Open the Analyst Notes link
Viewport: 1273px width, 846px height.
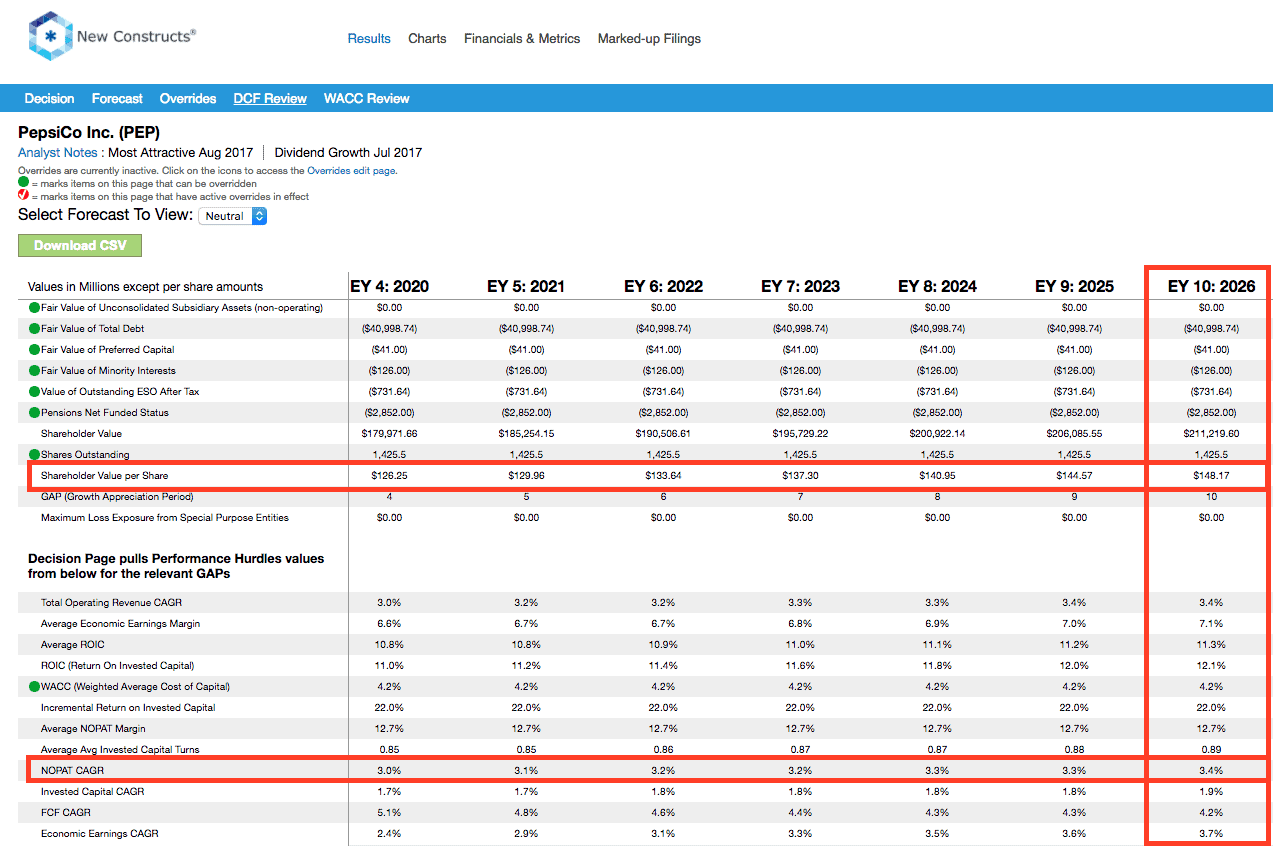[x=58, y=153]
